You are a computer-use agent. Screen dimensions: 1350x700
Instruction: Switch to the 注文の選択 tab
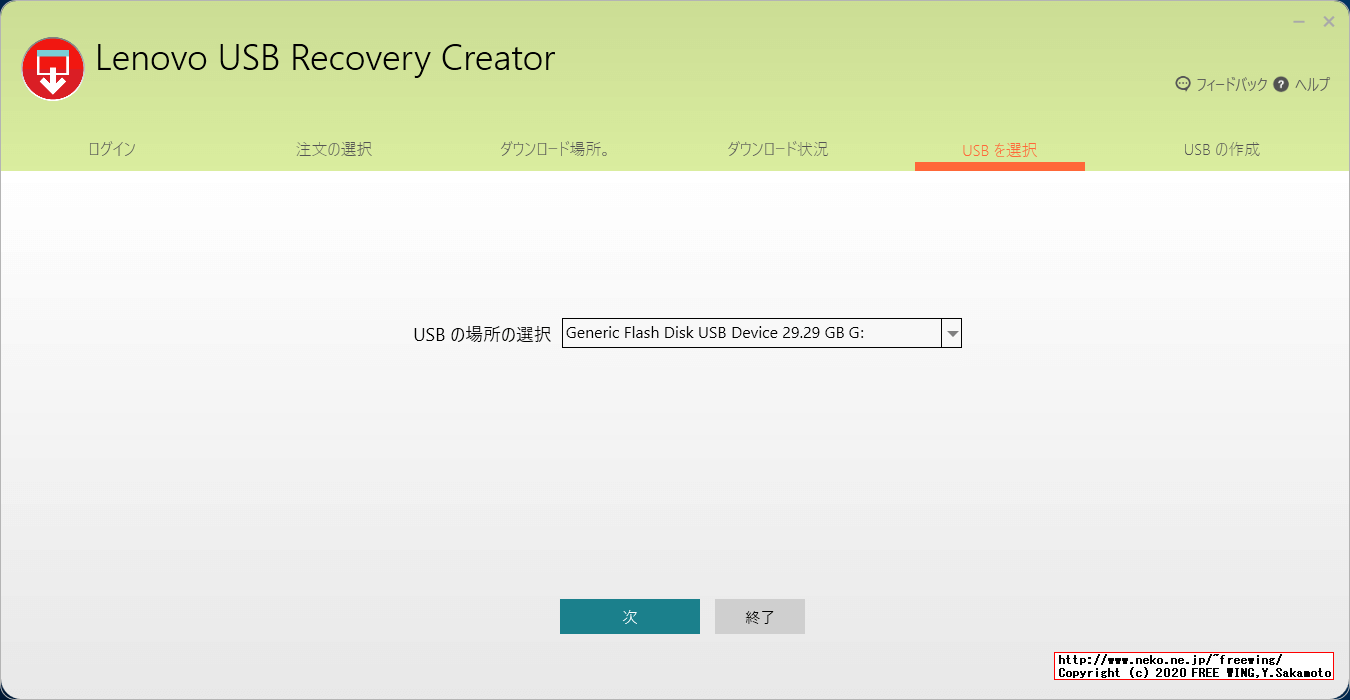(x=334, y=150)
